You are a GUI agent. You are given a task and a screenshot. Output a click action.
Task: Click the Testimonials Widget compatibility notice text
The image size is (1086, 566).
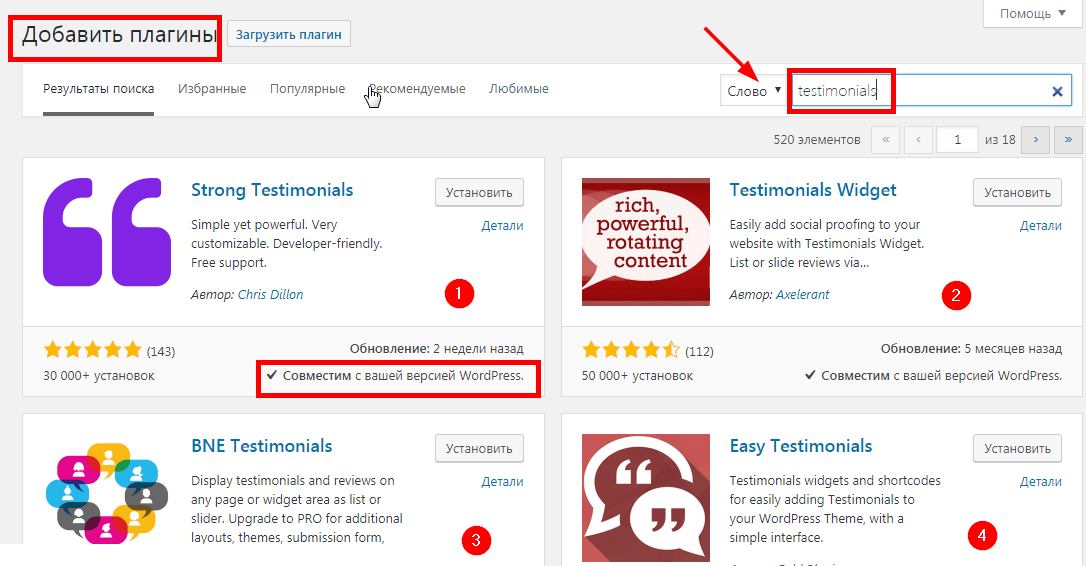click(x=933, y=375)
